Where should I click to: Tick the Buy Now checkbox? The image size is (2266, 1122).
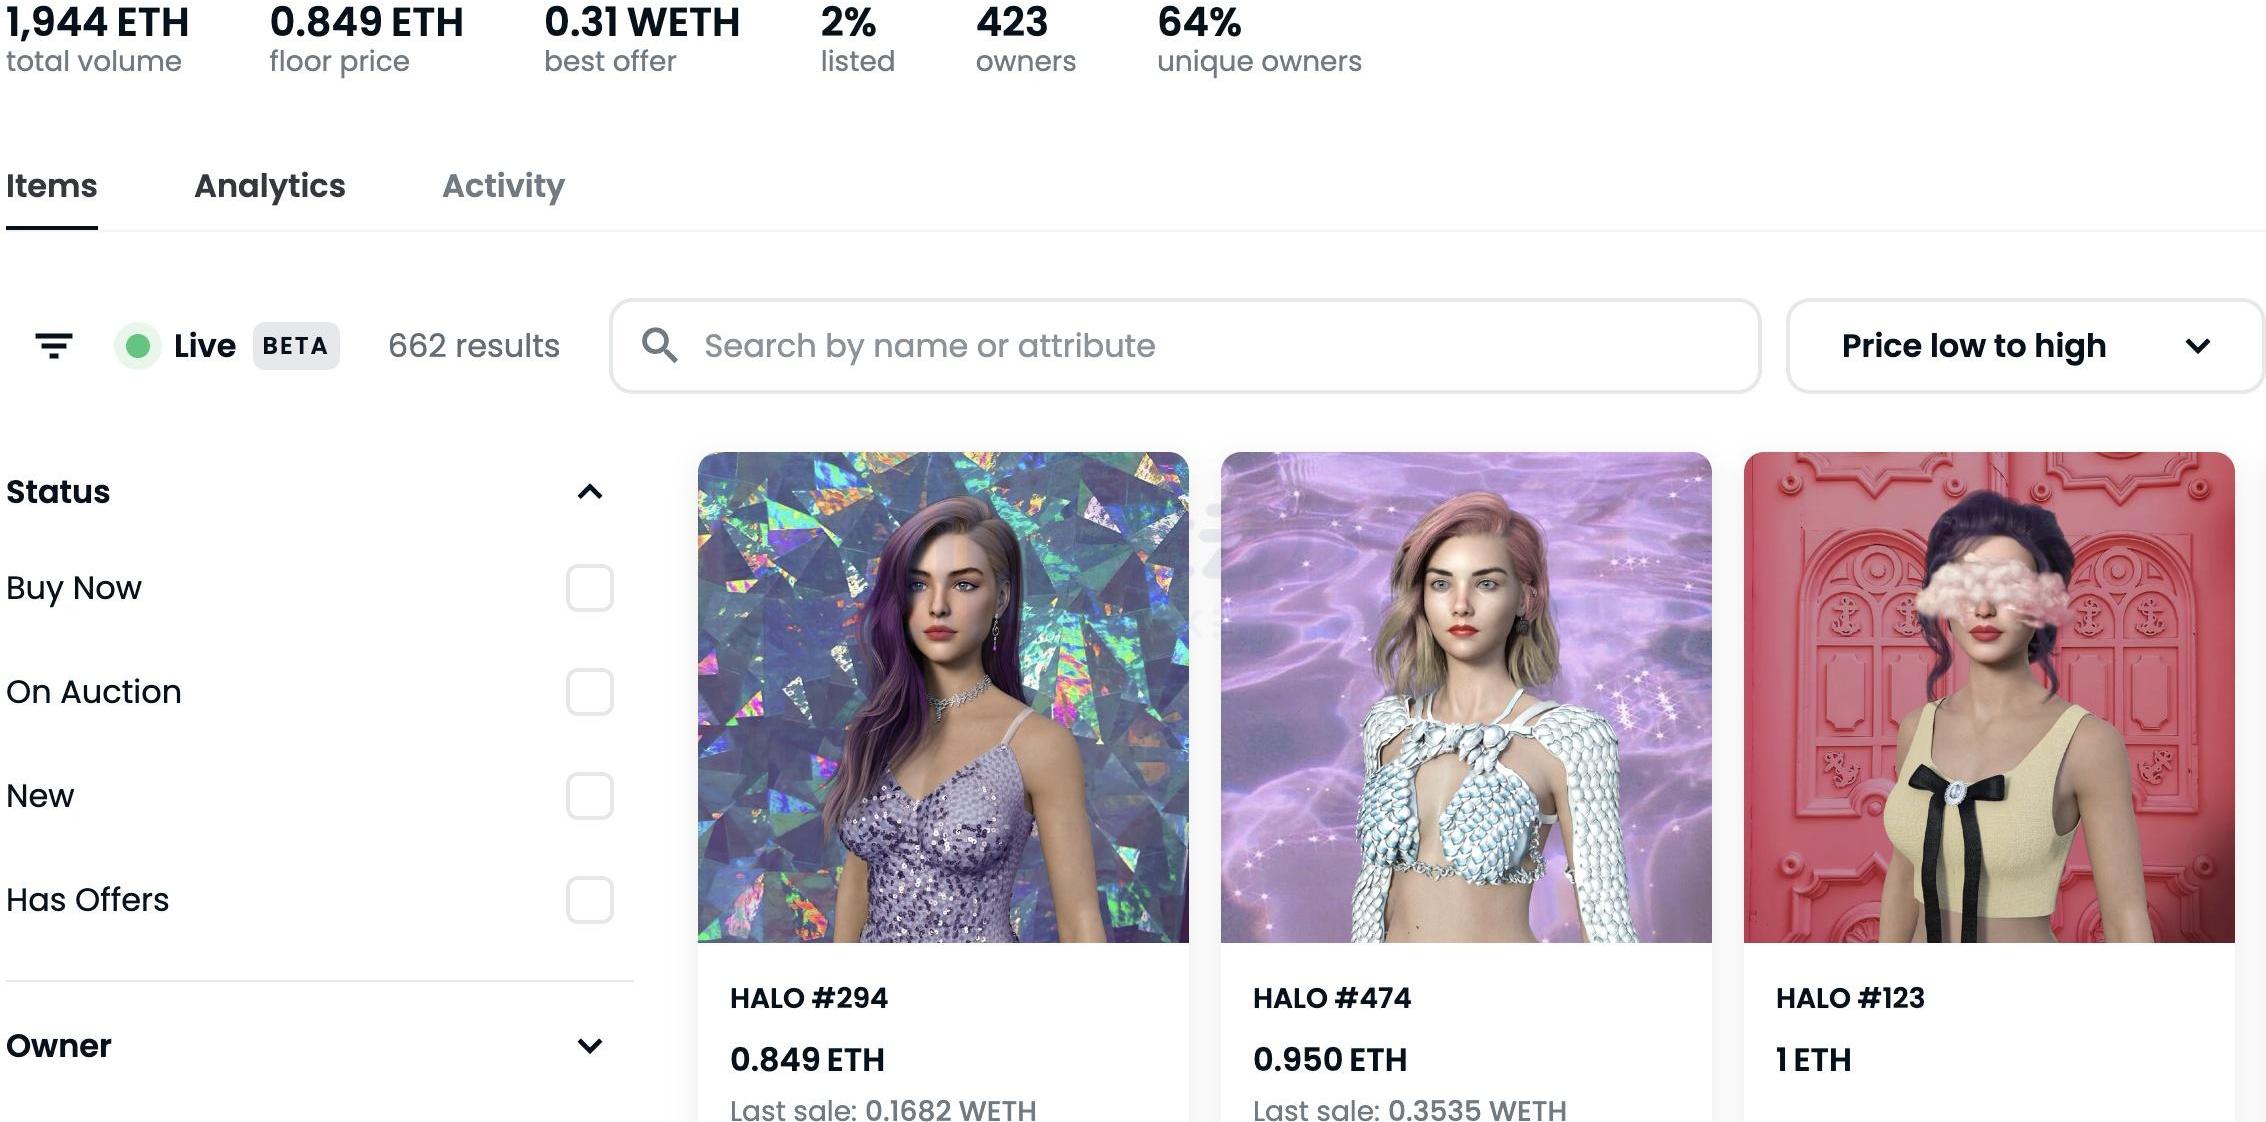(589, 588)
